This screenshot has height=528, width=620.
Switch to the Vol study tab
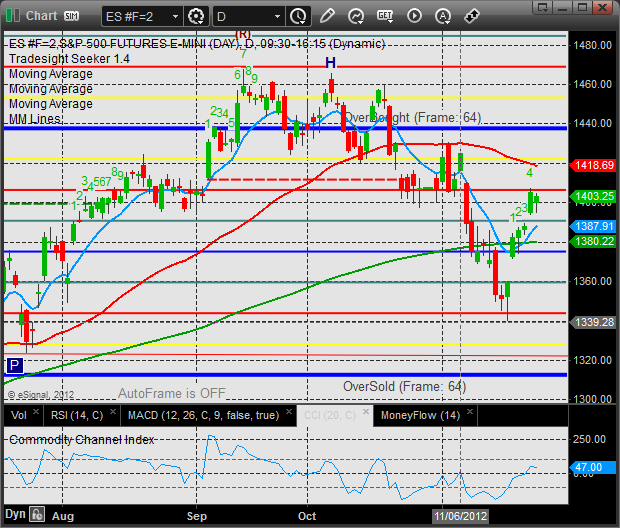click(19, 416)
